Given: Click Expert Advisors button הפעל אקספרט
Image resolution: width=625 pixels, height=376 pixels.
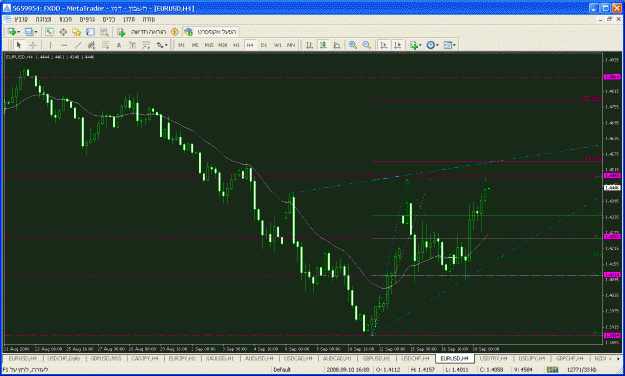Looking at the screenshot, I should coord(211,32).
